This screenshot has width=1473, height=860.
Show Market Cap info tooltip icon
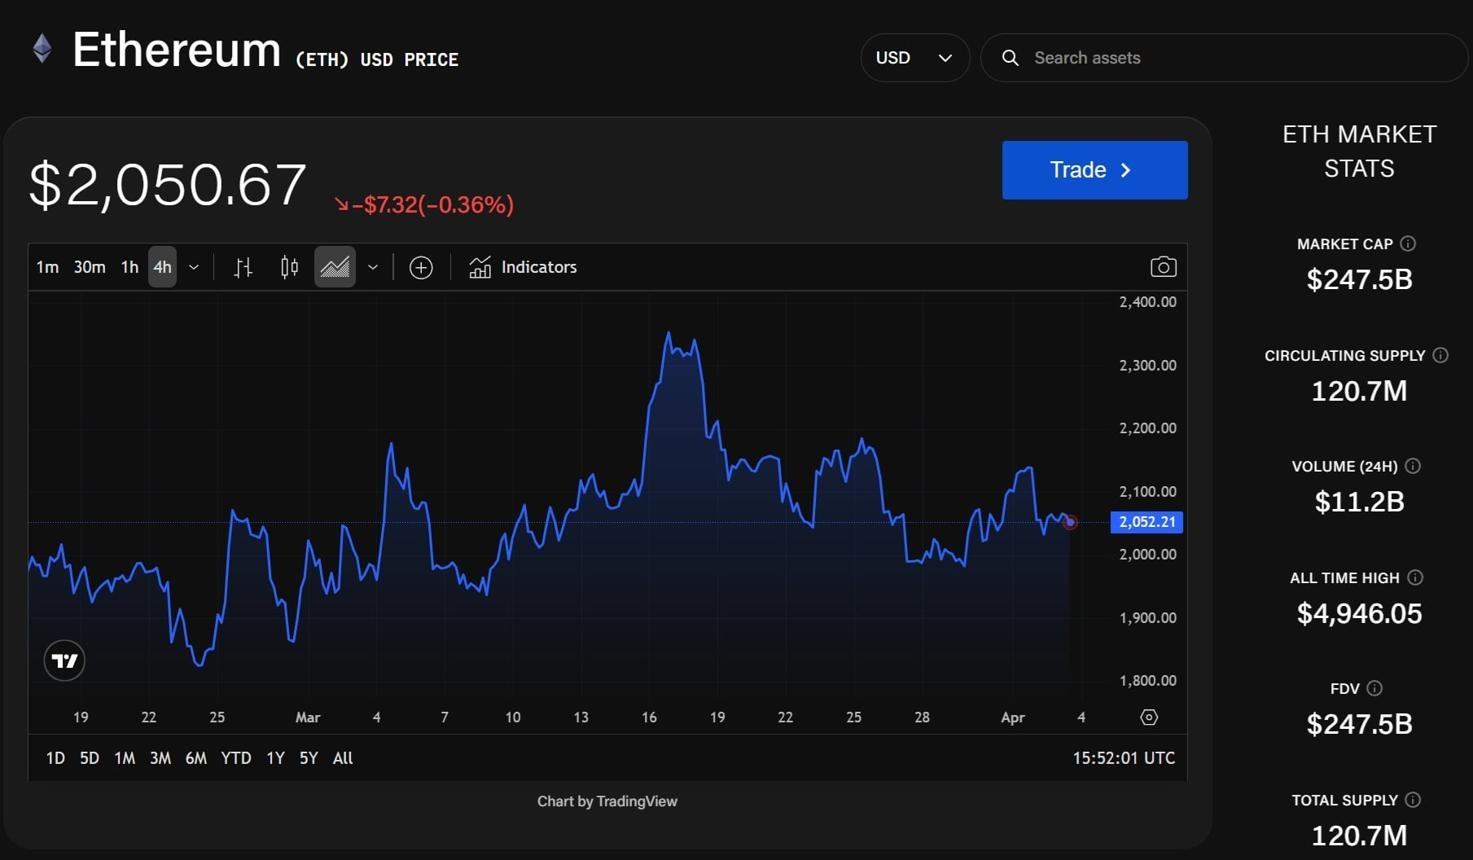pos(1408,244)
